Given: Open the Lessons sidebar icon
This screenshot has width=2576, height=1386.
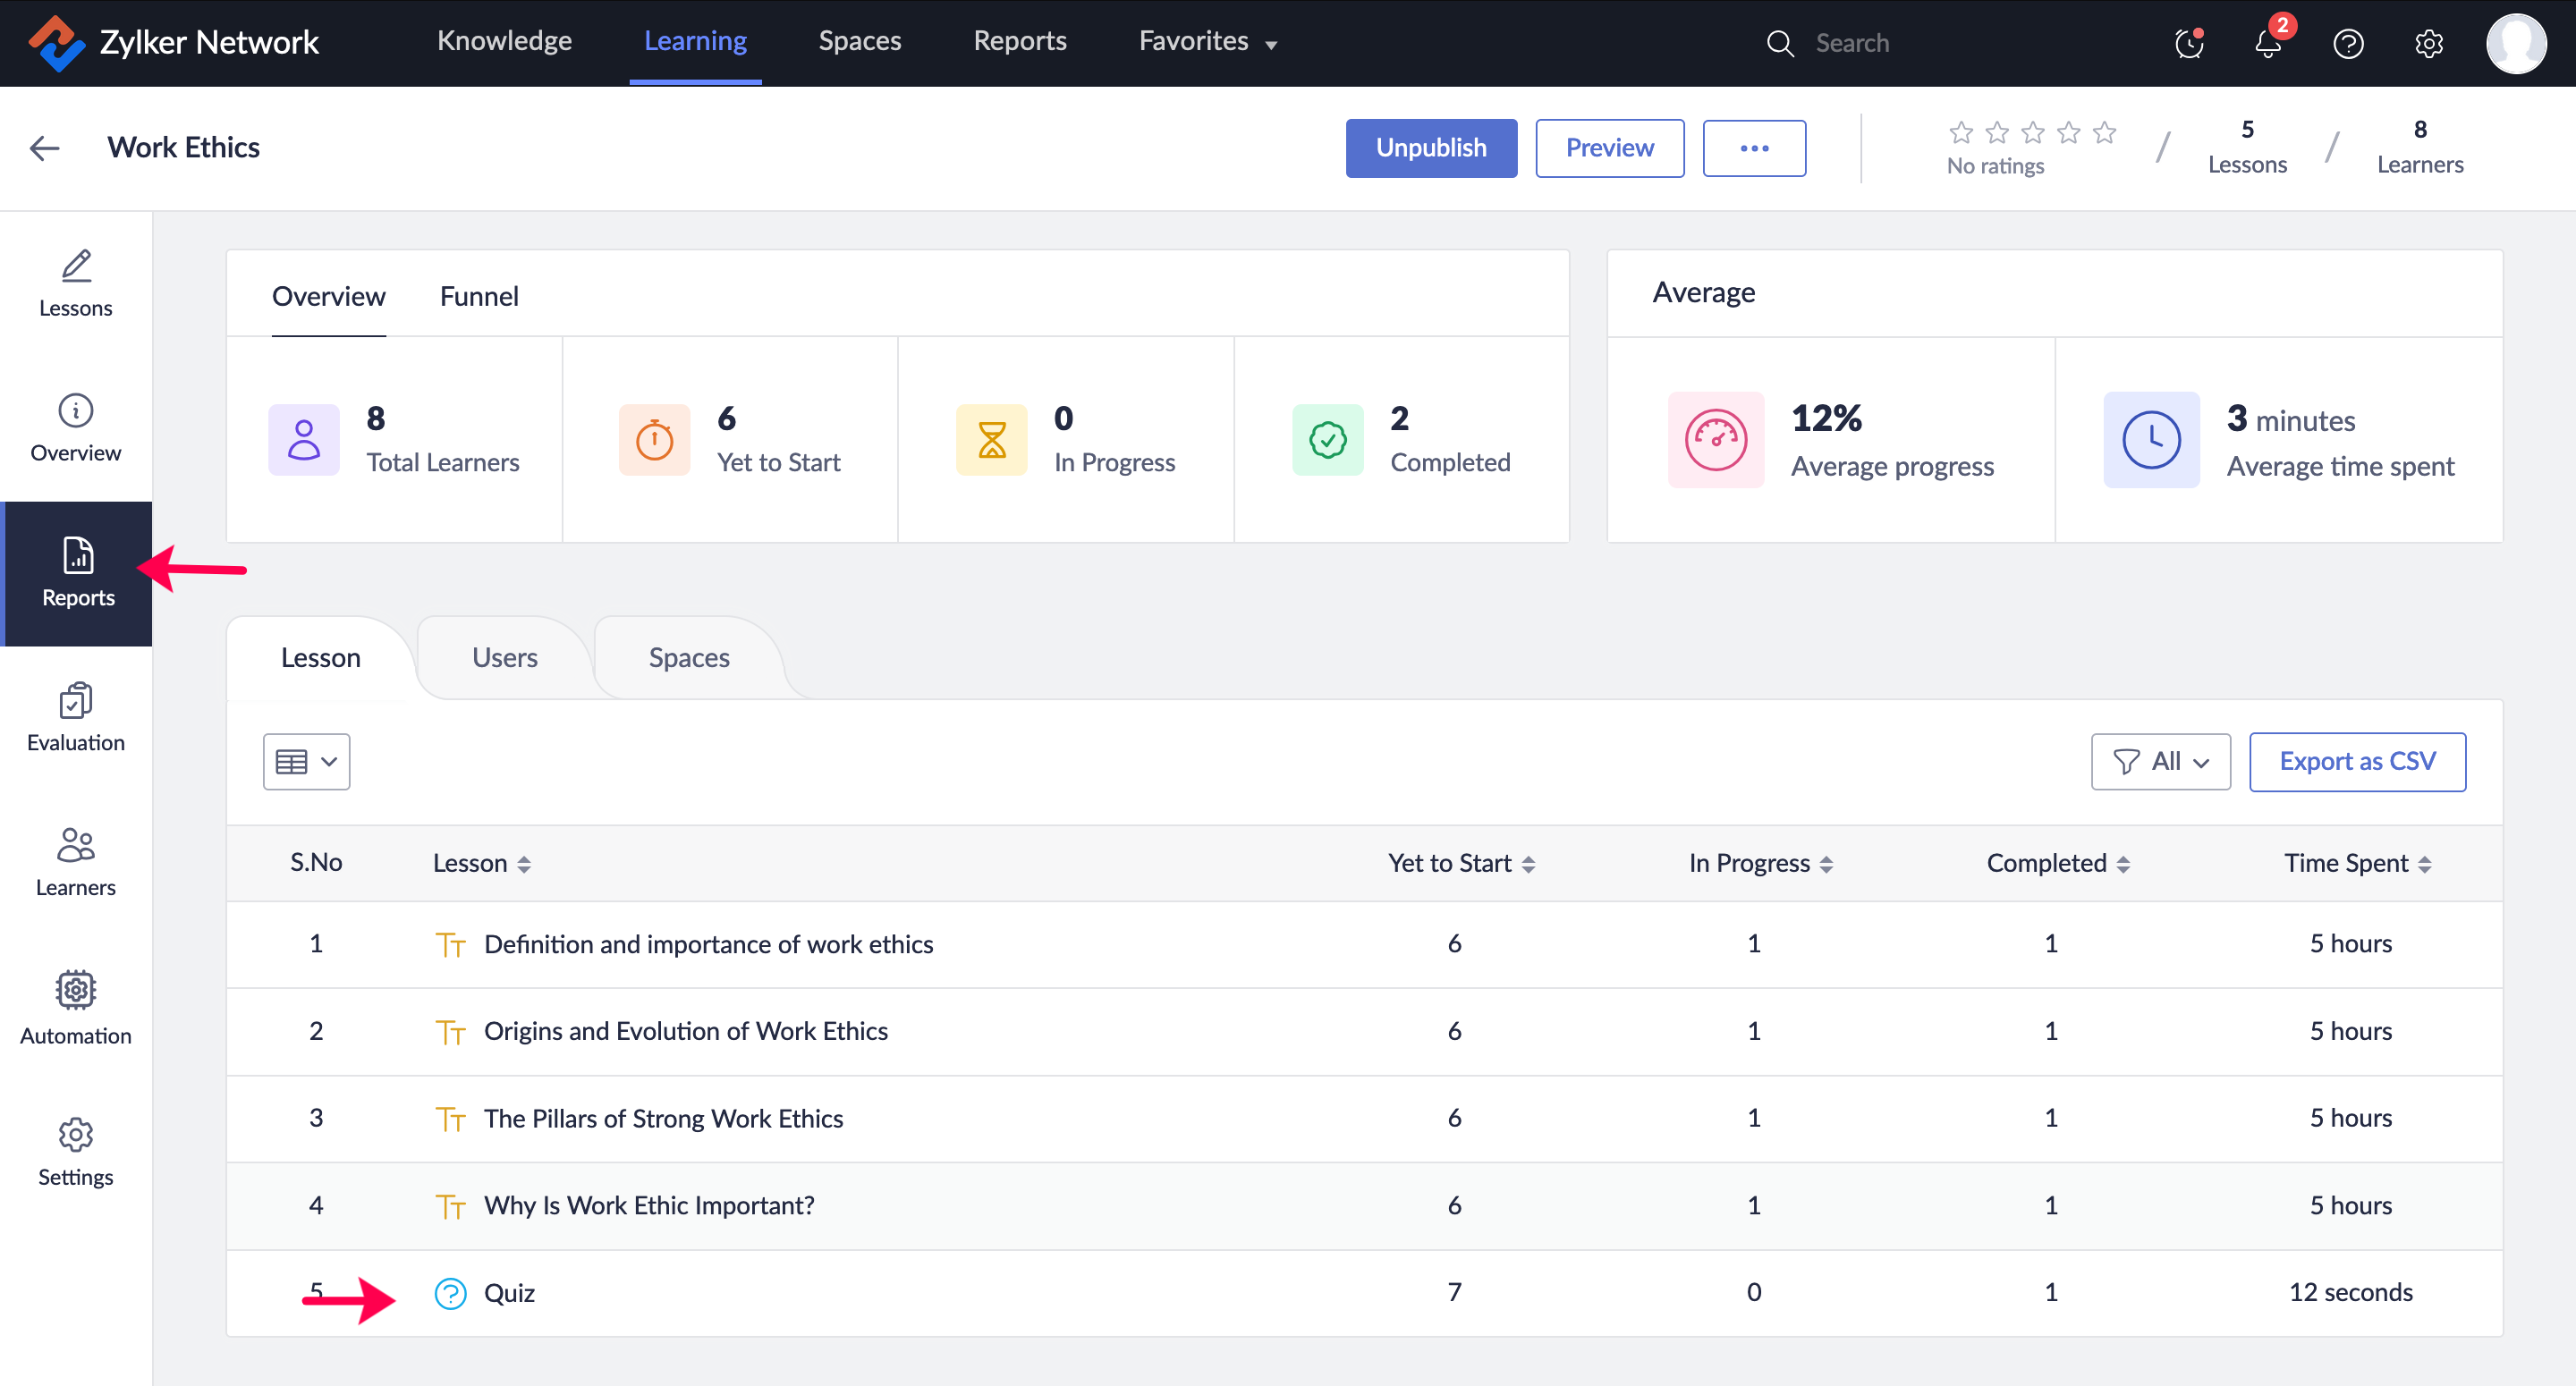Looking at the screenshot, I should pyautogui.click(x=76, y=283).
